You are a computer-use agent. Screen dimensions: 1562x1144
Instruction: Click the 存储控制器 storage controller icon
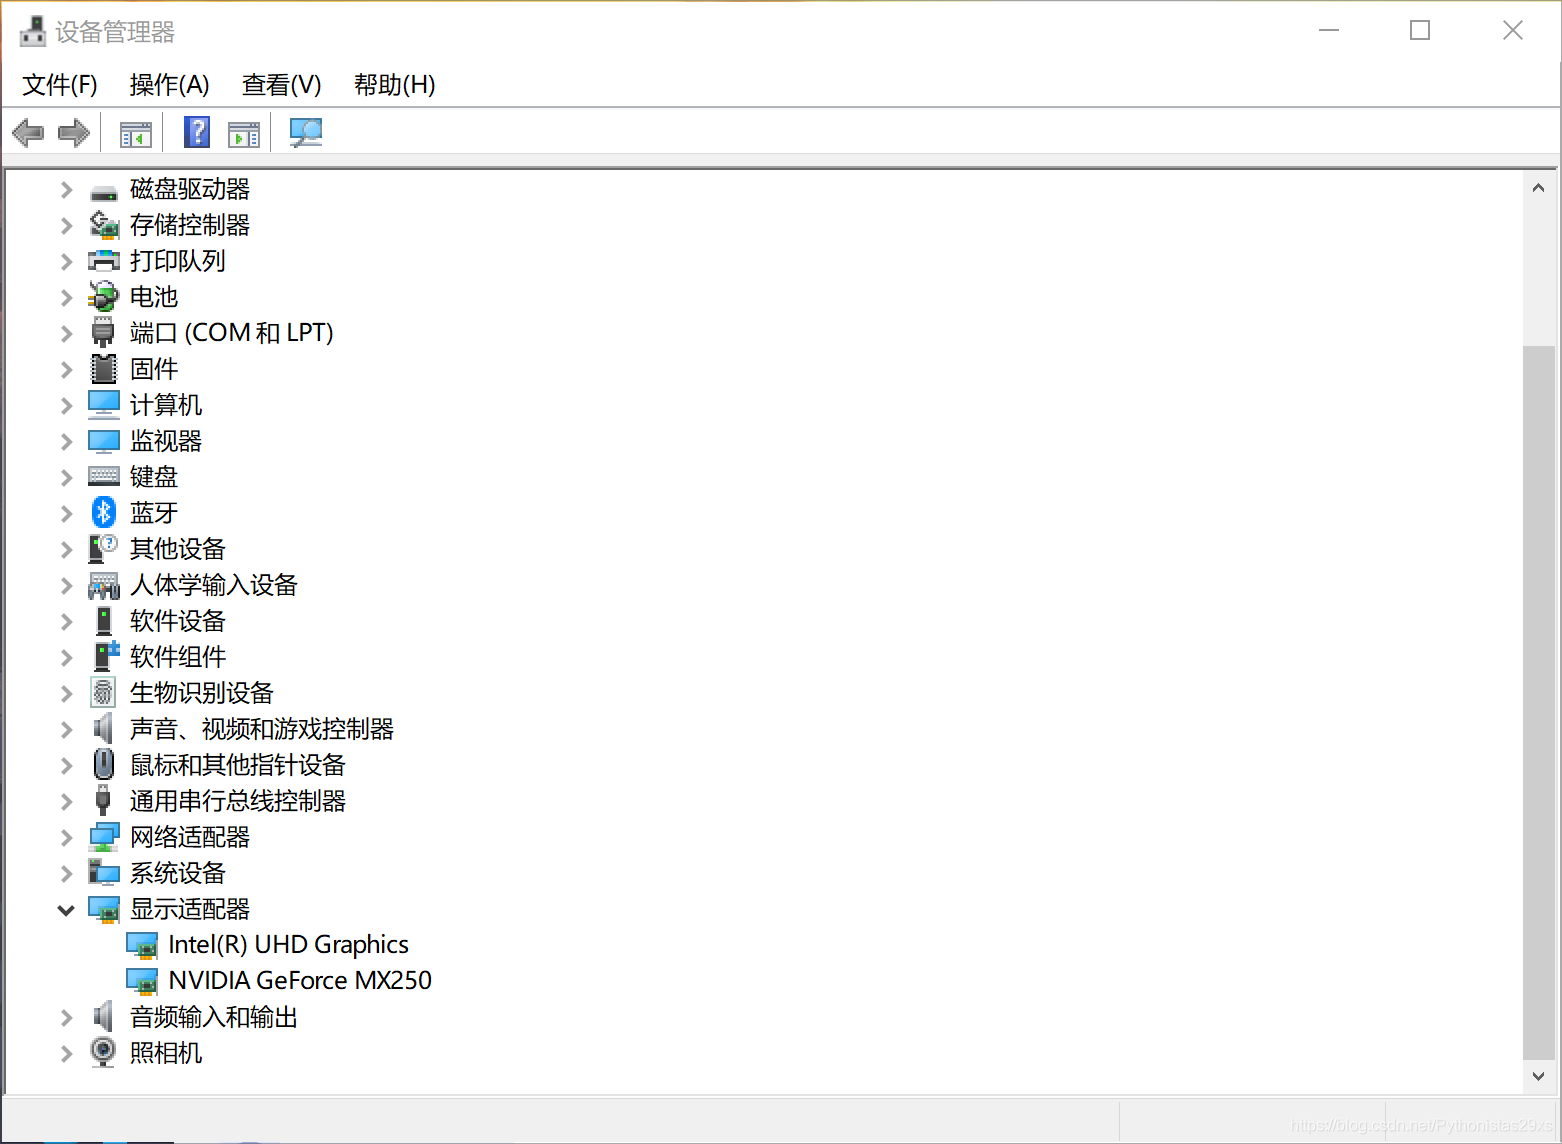[104, 225]
